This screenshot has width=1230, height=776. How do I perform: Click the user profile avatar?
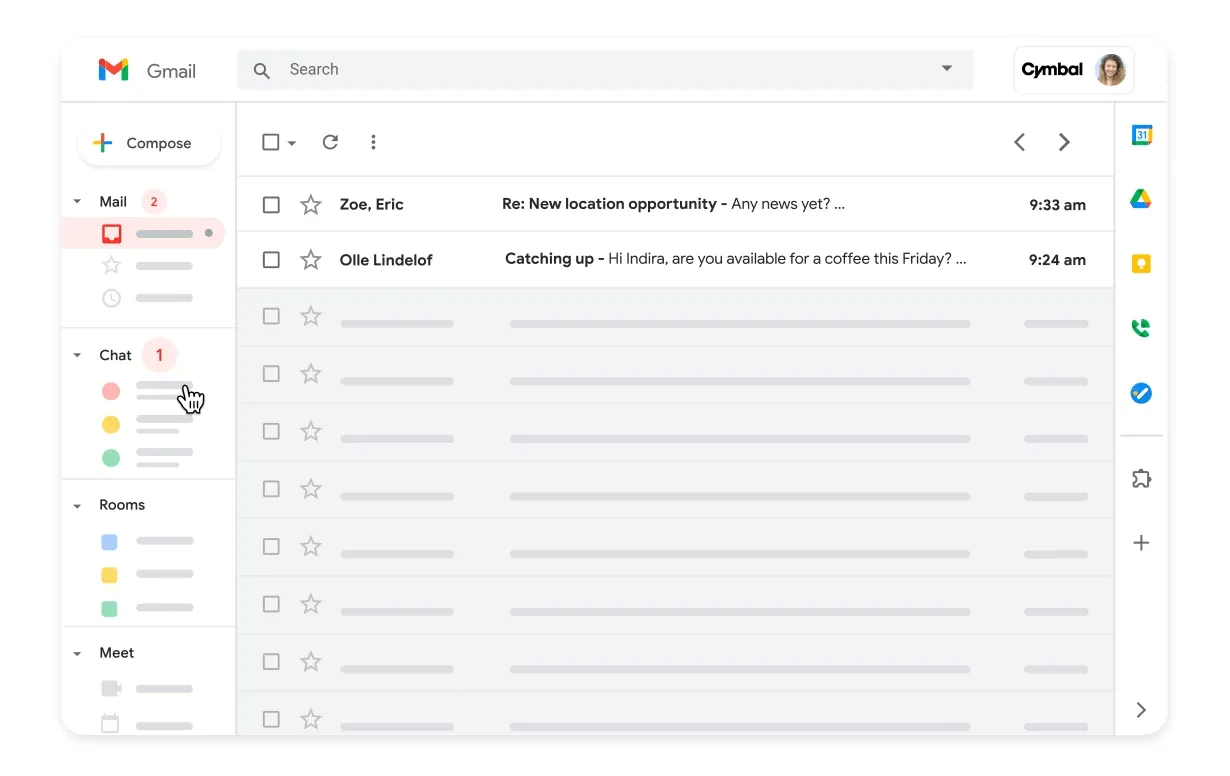click(x=1111, y=70)
